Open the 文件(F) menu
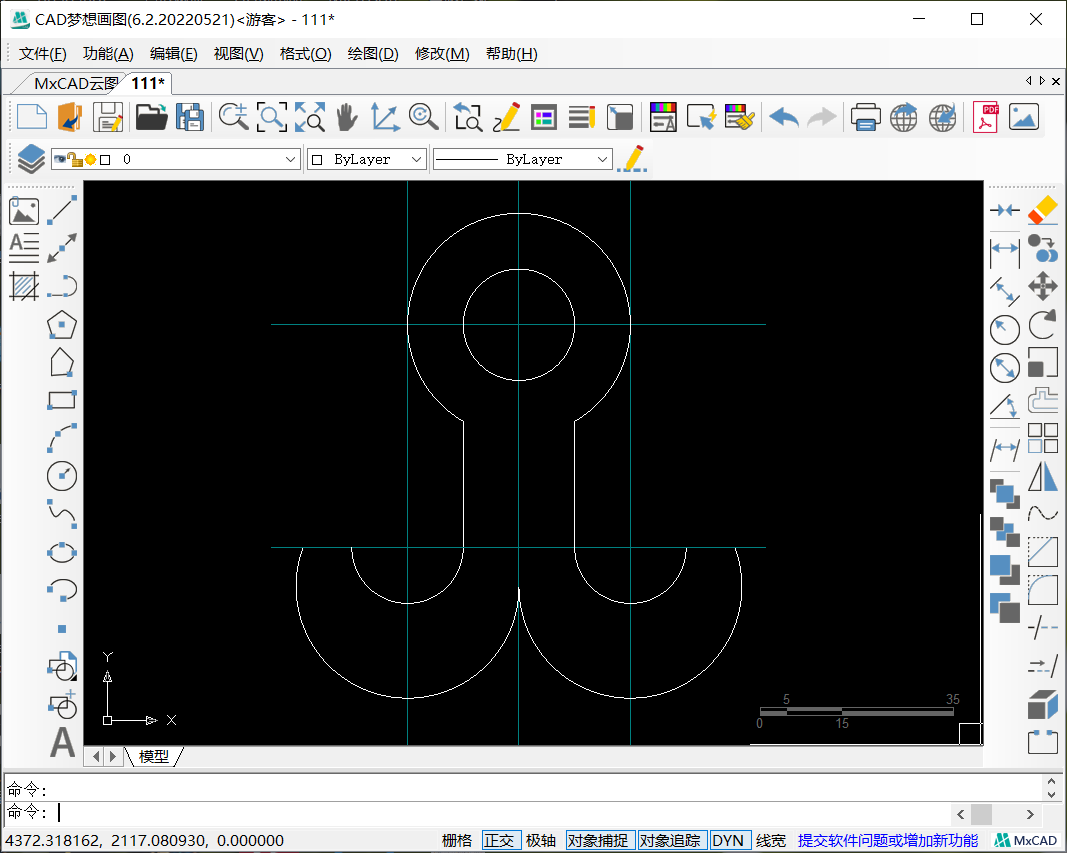Image resolution: width=1067 pixels, height=853 pixels. [x=43, y=54]
